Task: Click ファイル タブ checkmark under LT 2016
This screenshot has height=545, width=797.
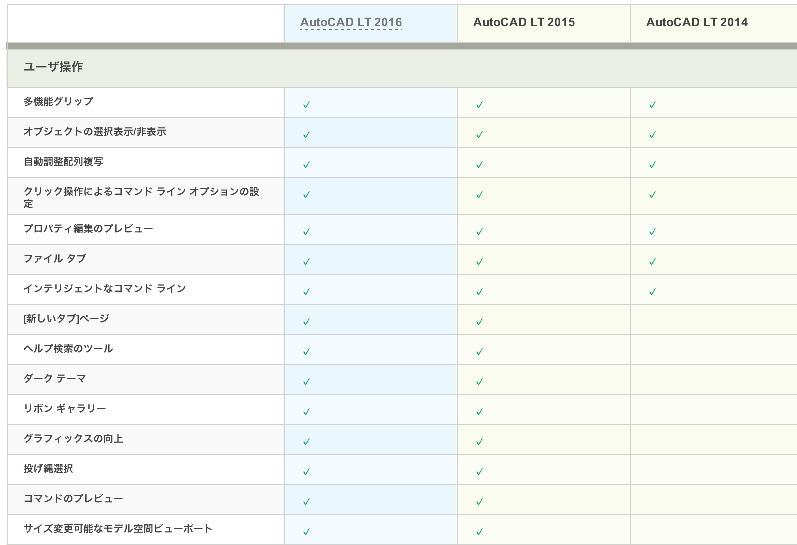Action: (306, 262)
